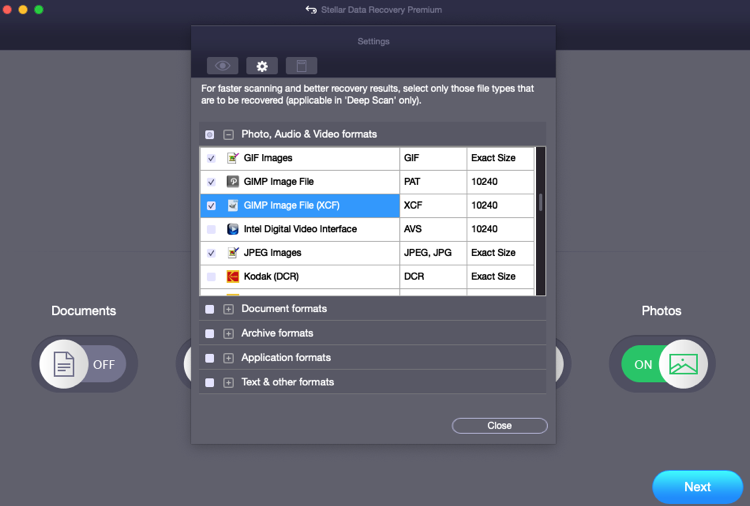Open the third settings tab with the window icon
This screenshot has height=506, width=750.
(301, 66)
